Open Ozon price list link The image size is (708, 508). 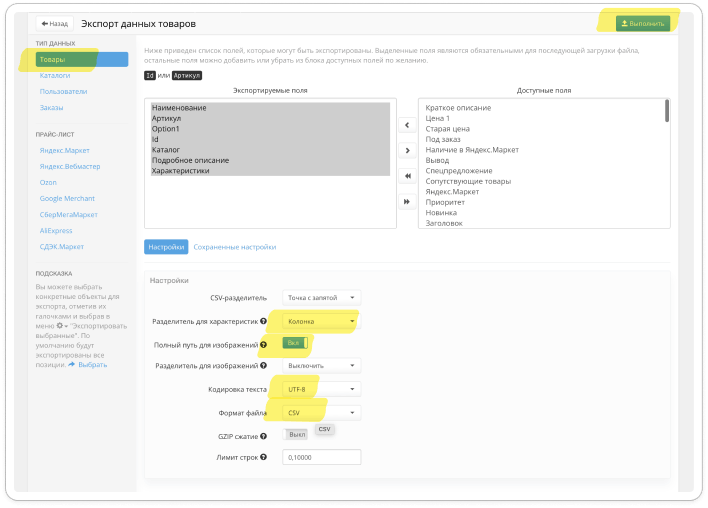click(x=48, y=182)
